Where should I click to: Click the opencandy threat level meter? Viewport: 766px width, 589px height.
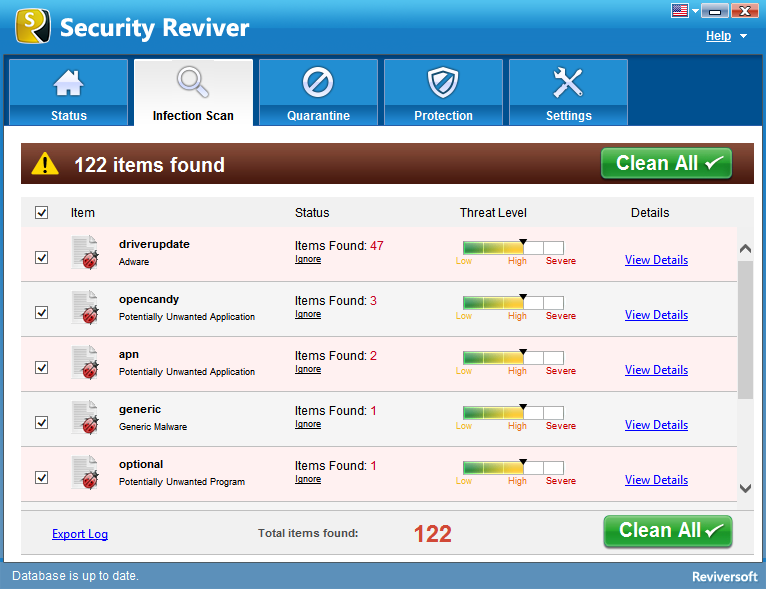513,302
